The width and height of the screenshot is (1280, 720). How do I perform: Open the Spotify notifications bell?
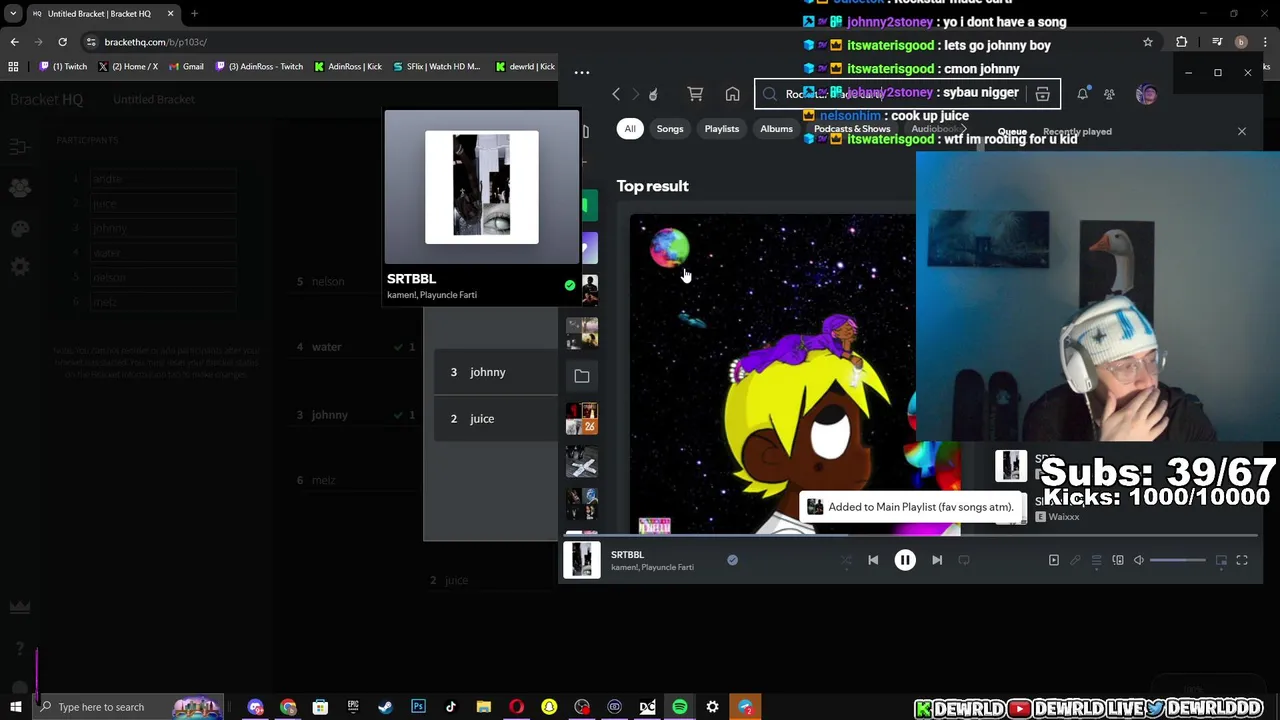[1083, 94]
